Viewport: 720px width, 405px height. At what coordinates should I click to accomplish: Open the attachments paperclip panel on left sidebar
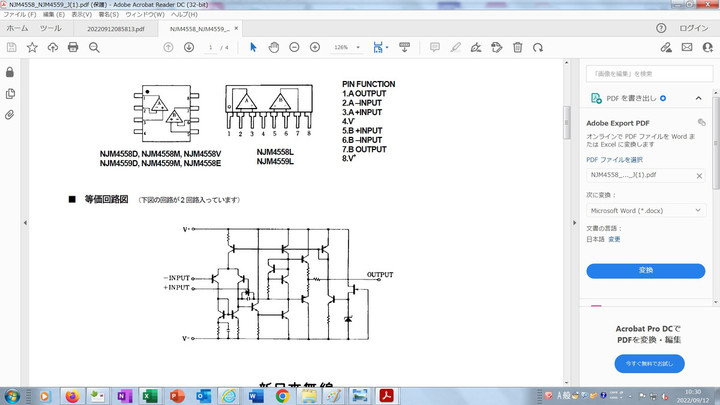tap(10, 115)
